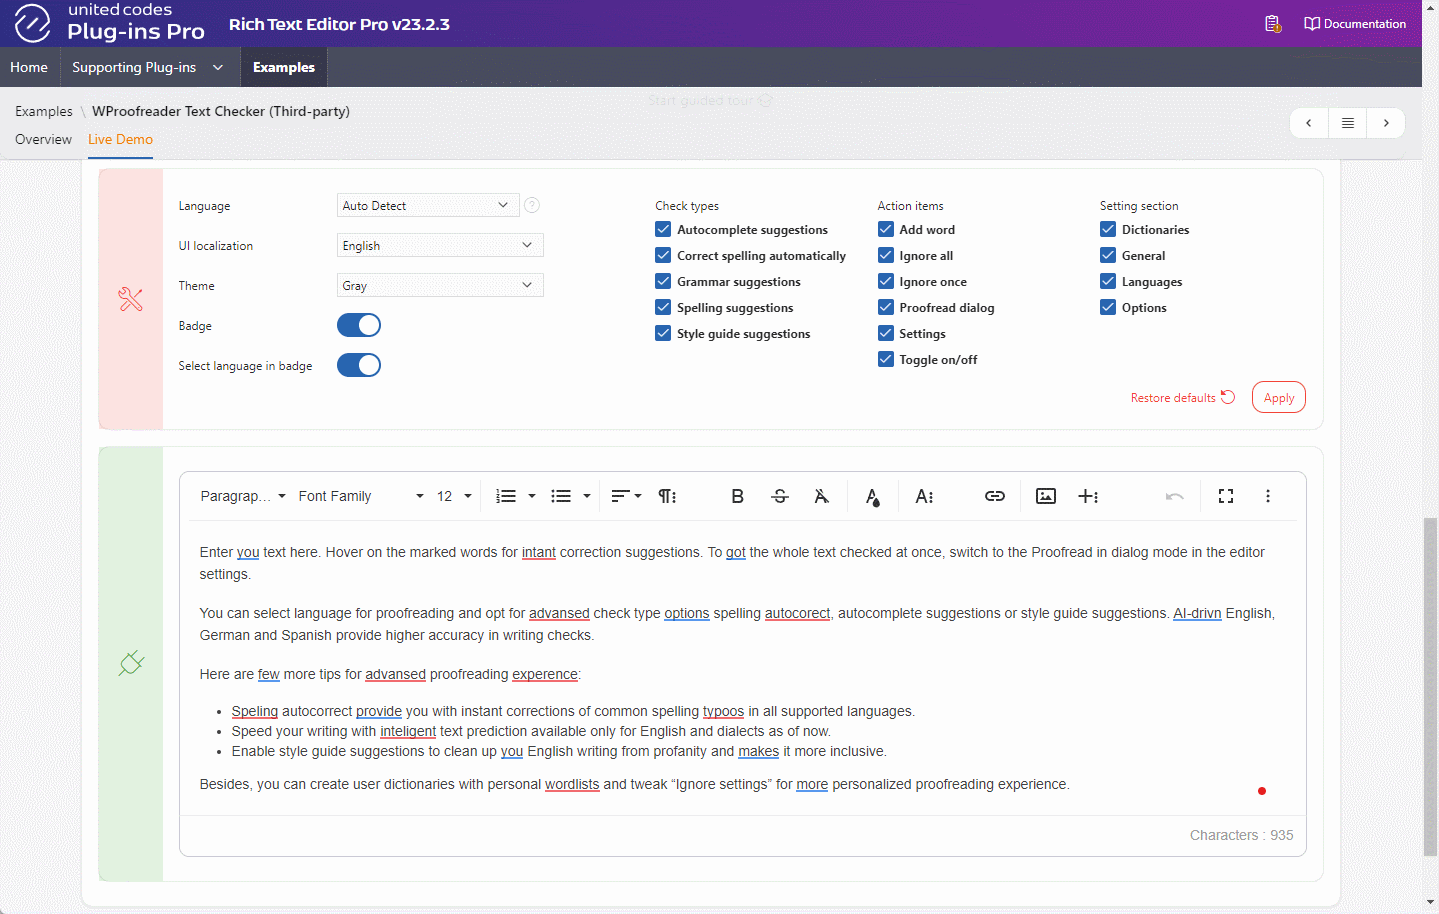Open the font color tool
The height and width of the screenshot is (914, 1439).
[x=873, y=496]
